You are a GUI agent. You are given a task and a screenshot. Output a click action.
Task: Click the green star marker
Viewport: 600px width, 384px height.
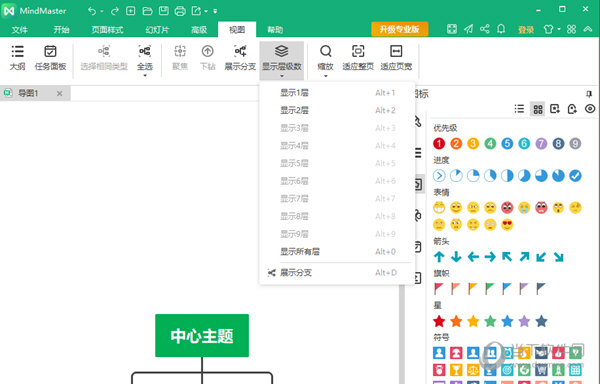490,321
